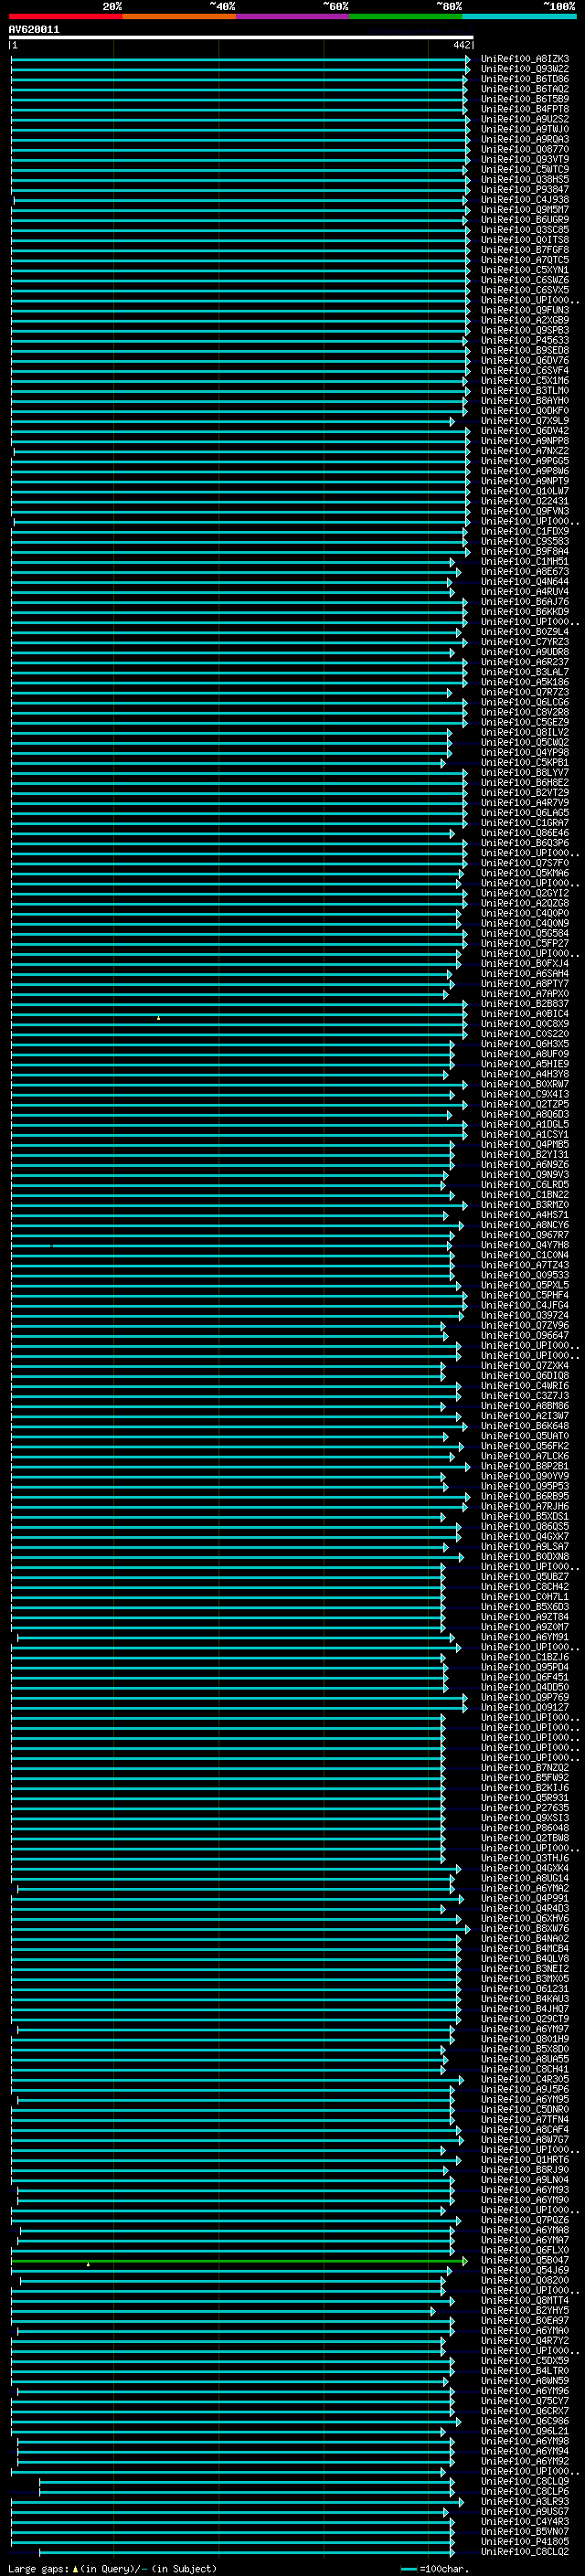Click the cyan ~100% legend segment
585x2576 pixels.
pos(519,16)
